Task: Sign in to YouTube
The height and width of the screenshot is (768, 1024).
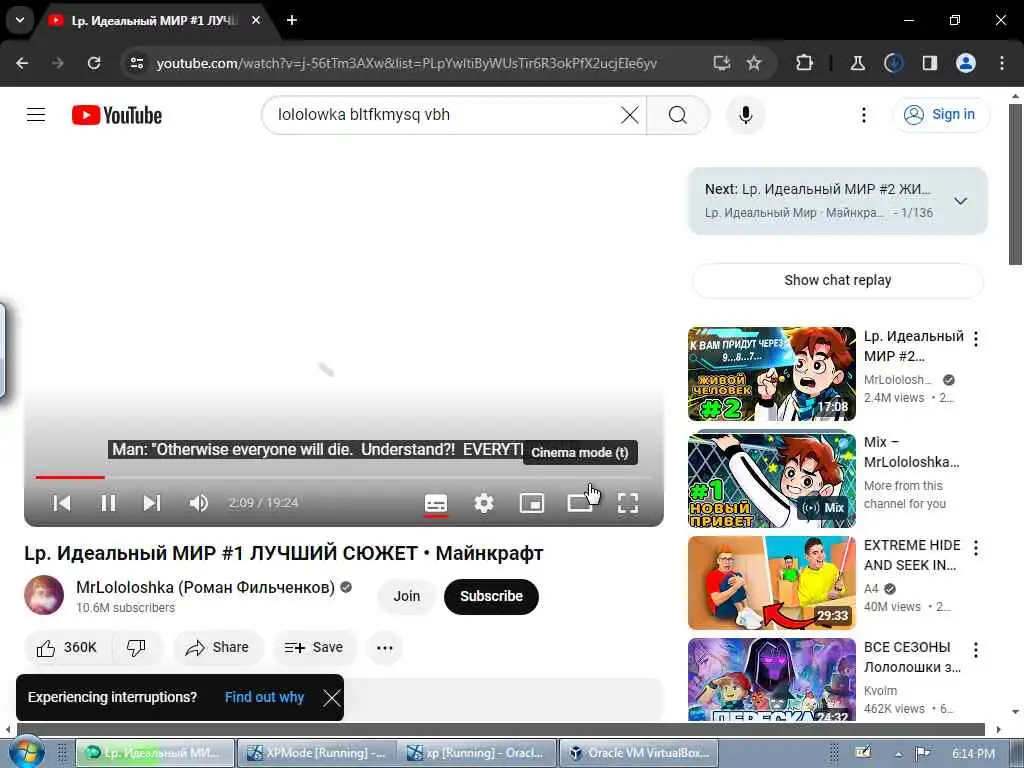Action: 940,115
